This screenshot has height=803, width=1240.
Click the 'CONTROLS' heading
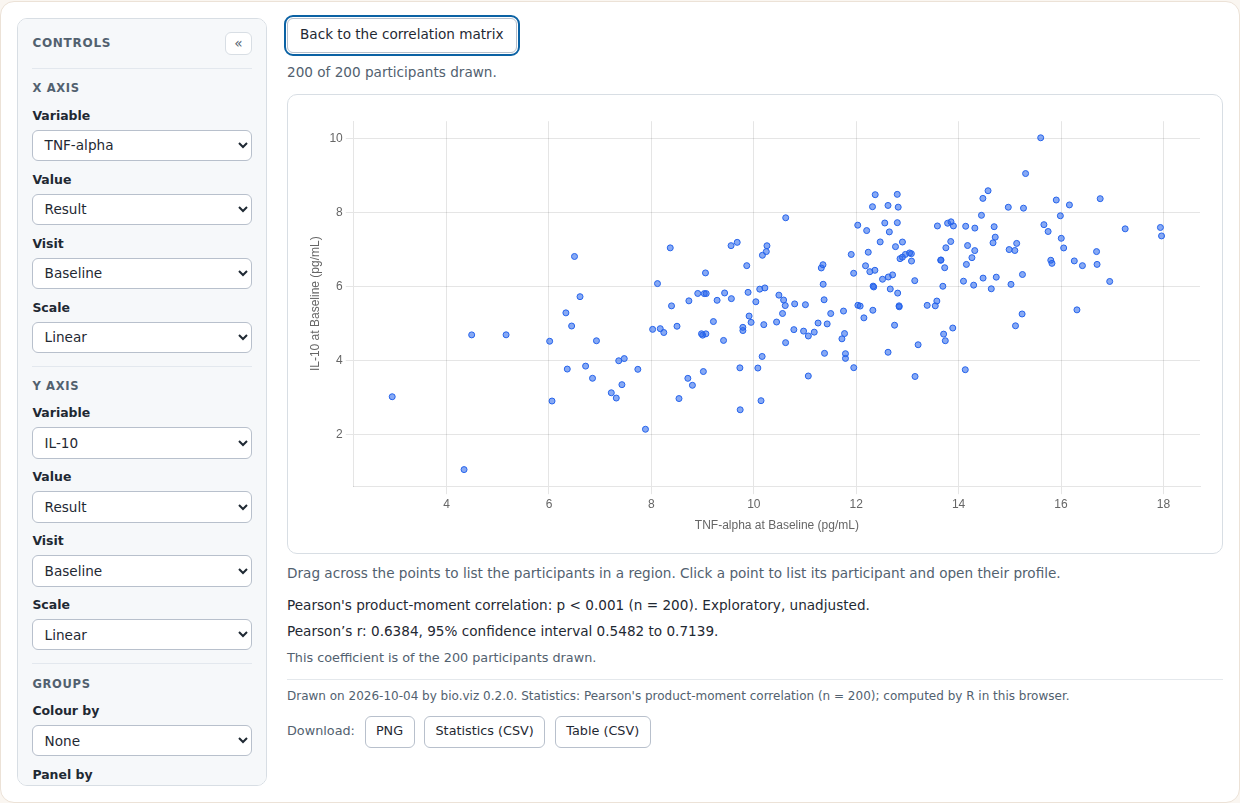pos(72,43)
